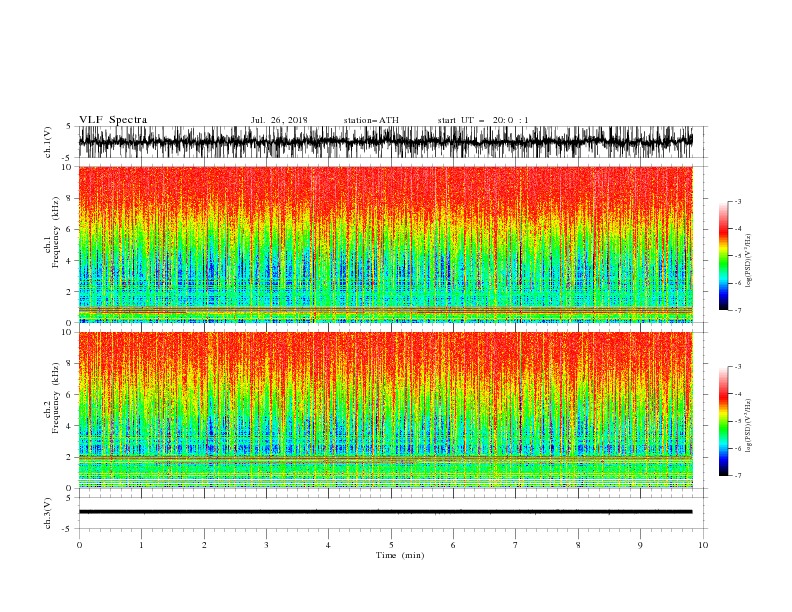792x612 pixels.
Task: Click the upper "log(PSD)(V²/Hz)" colorbar label
Action: [x=748, y=261]
